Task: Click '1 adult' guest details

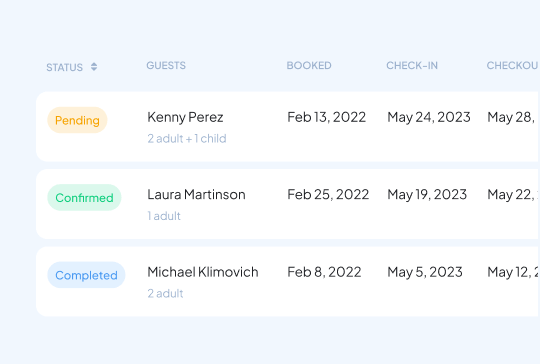Action: 164,216
